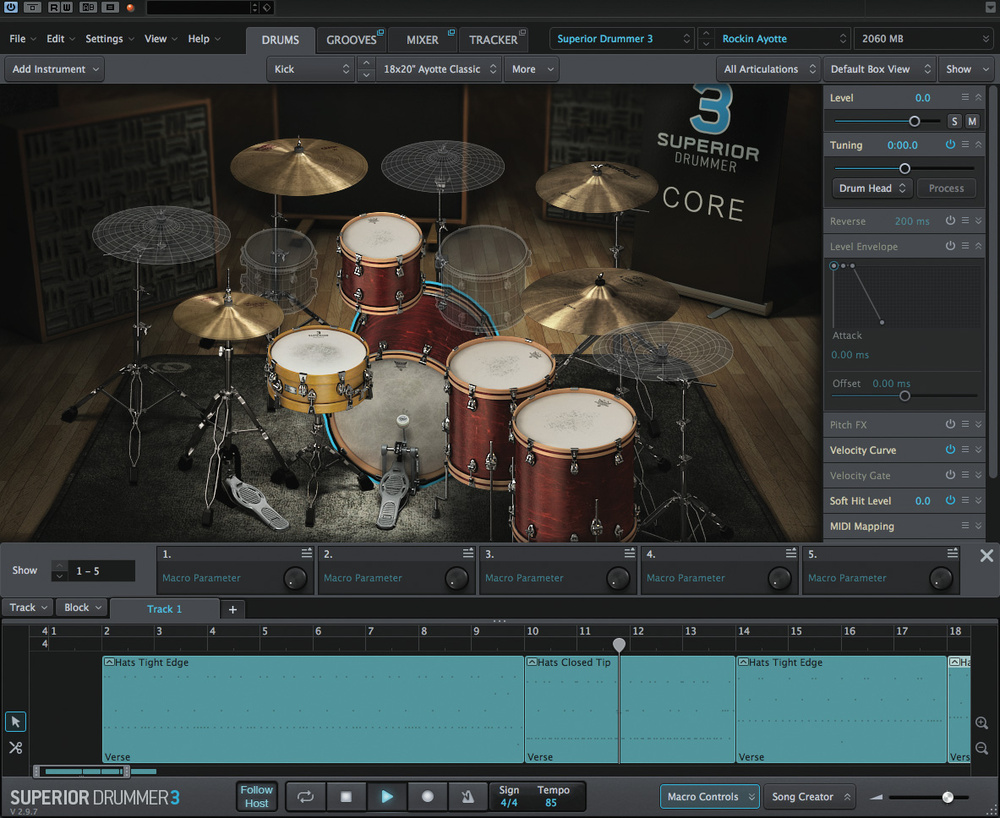Click the Stop transport button
Image resolution: width=1000 pixels, height=818 pixels.
click(x=346, y=797)
